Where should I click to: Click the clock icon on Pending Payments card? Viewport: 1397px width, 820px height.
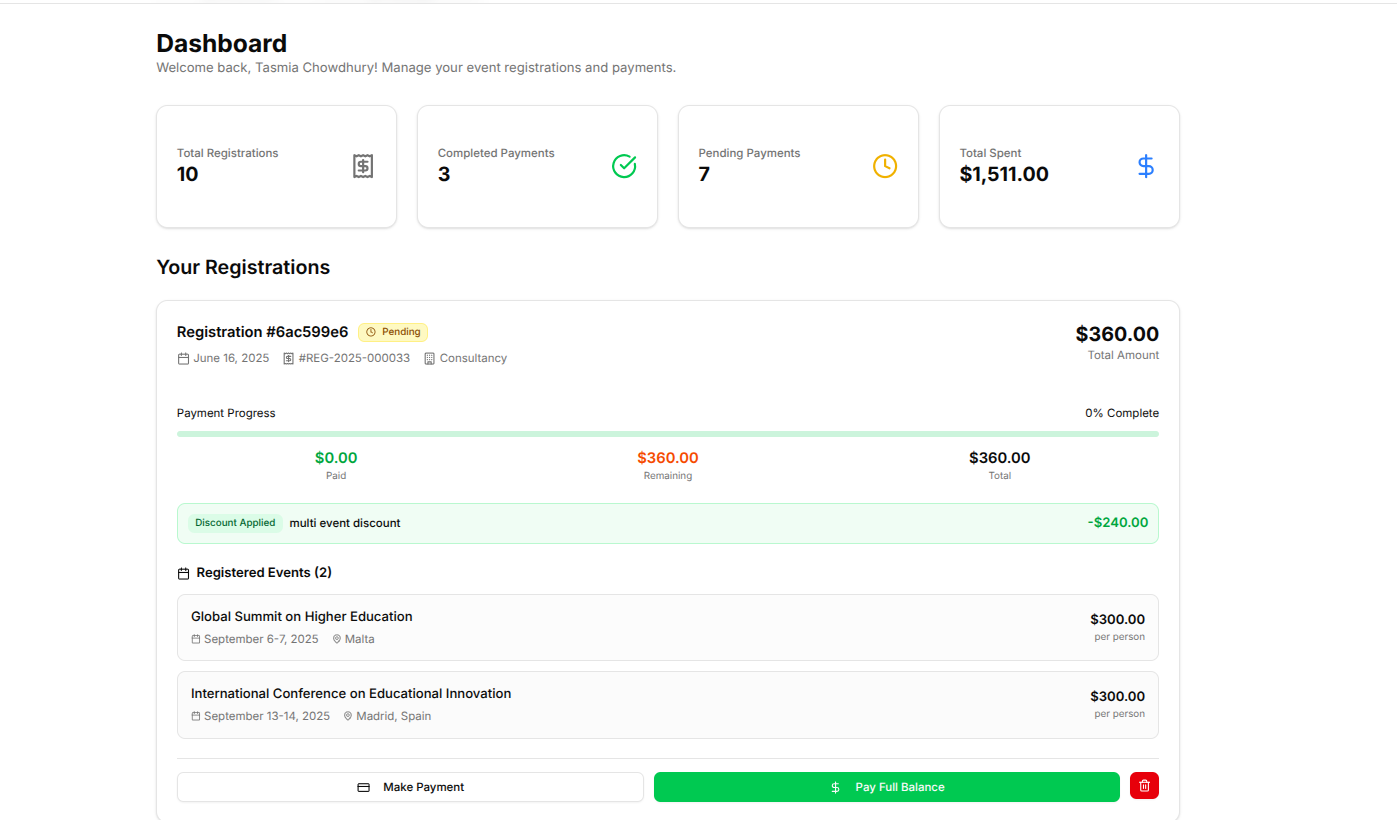tap(884, 166)
